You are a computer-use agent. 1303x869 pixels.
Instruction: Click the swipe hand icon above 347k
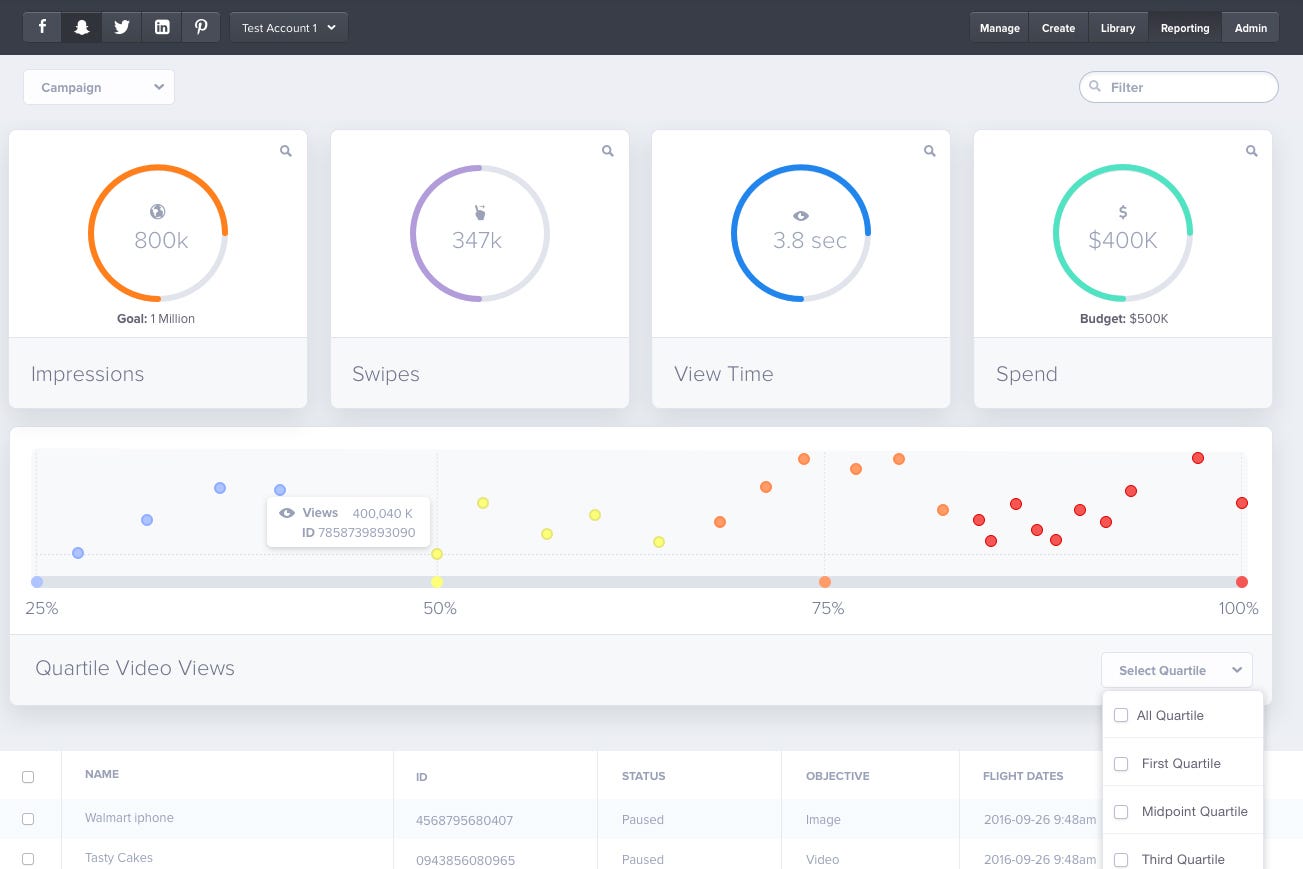479,212
